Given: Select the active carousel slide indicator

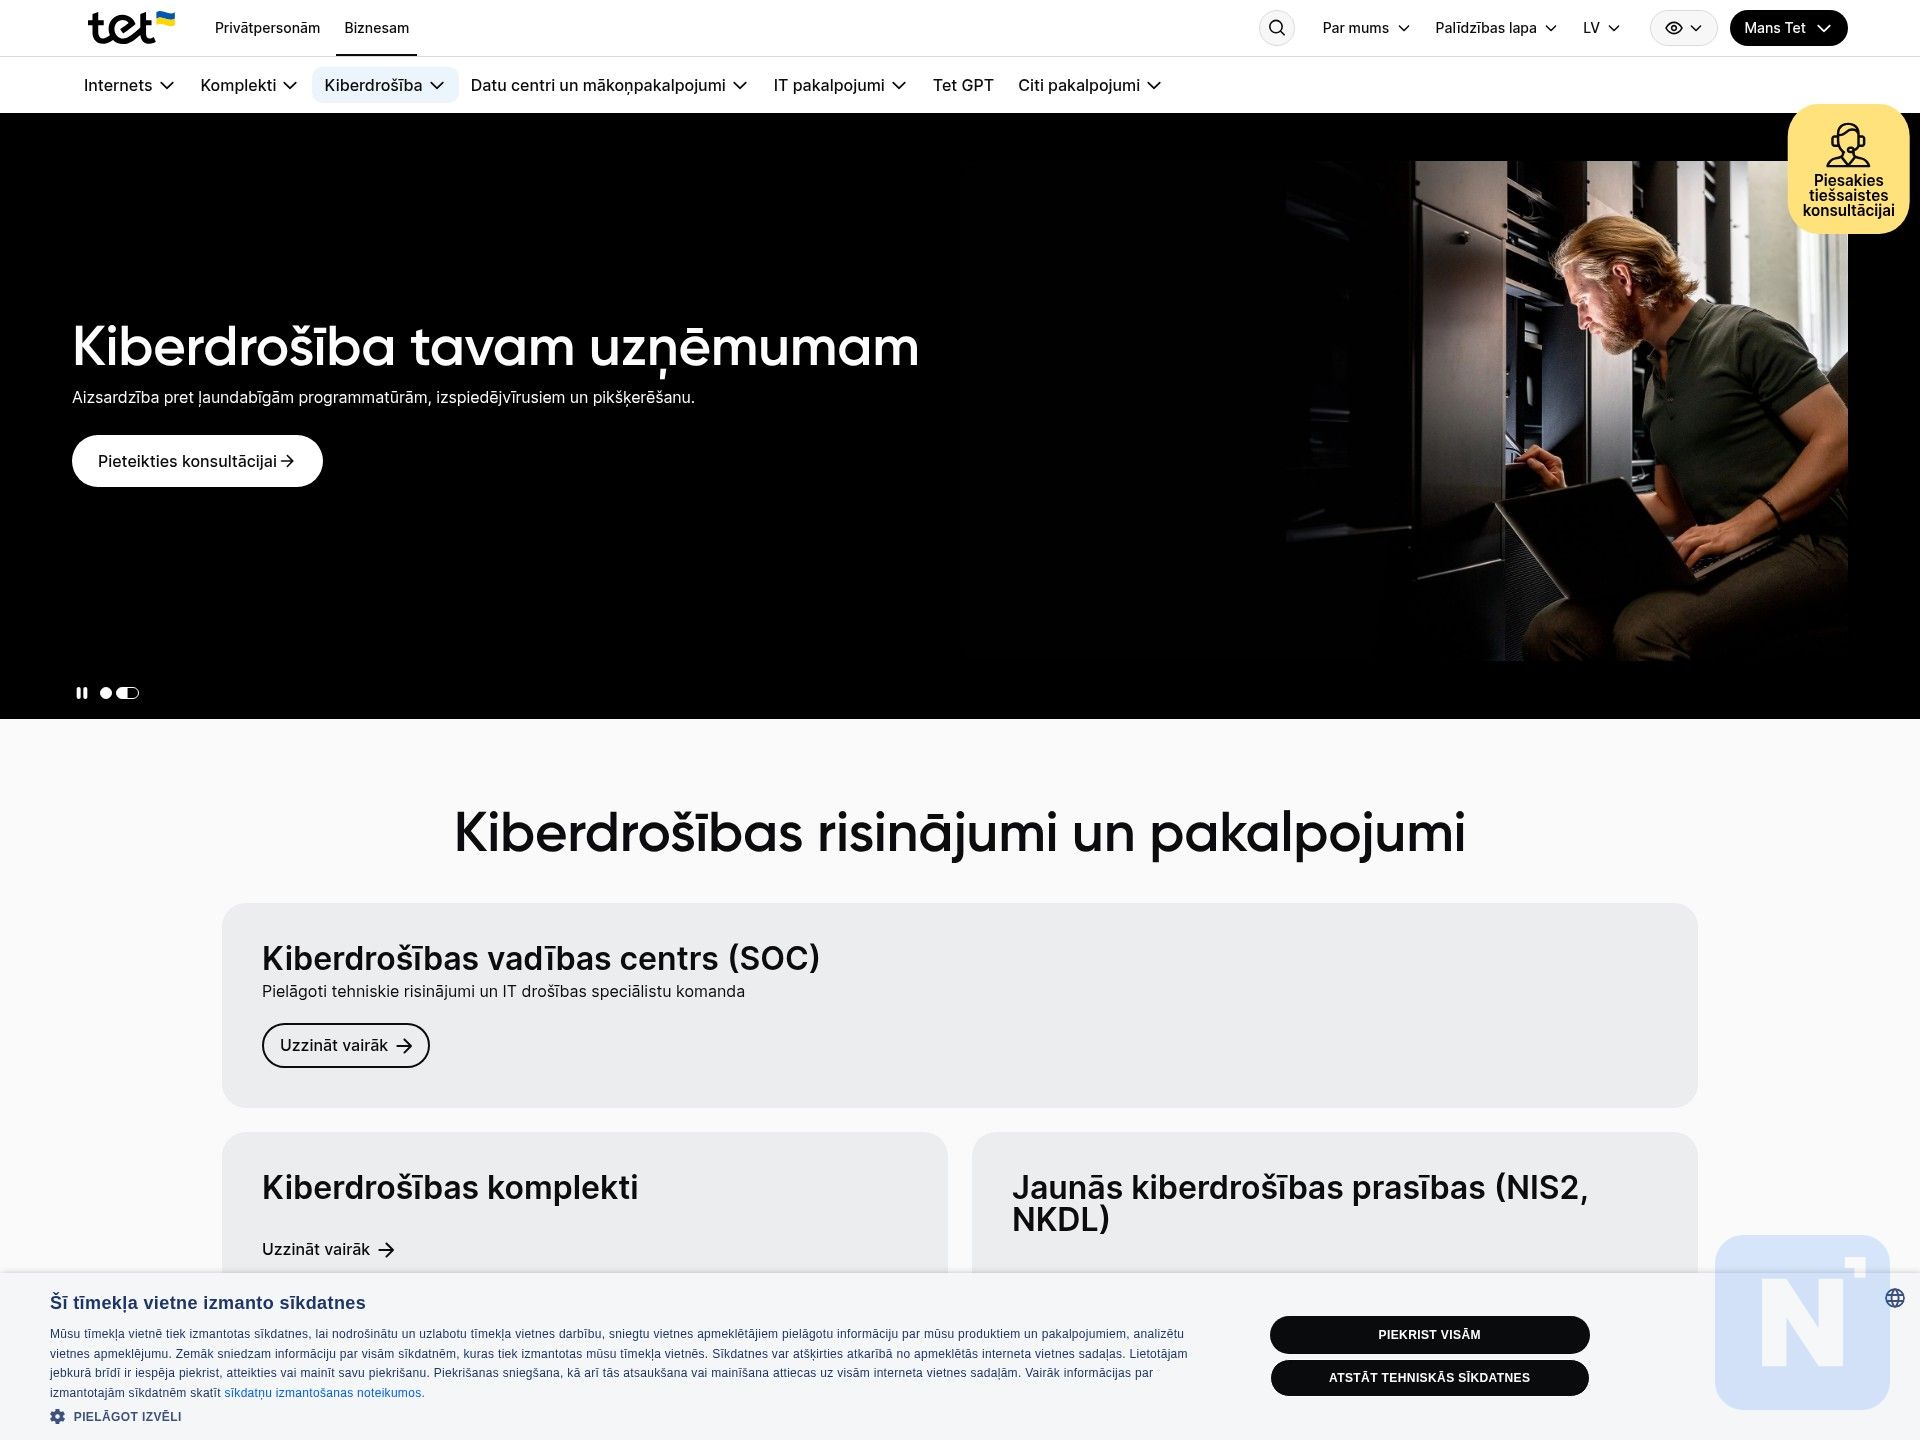Looking at the screenshot, I should pos(128,693).
